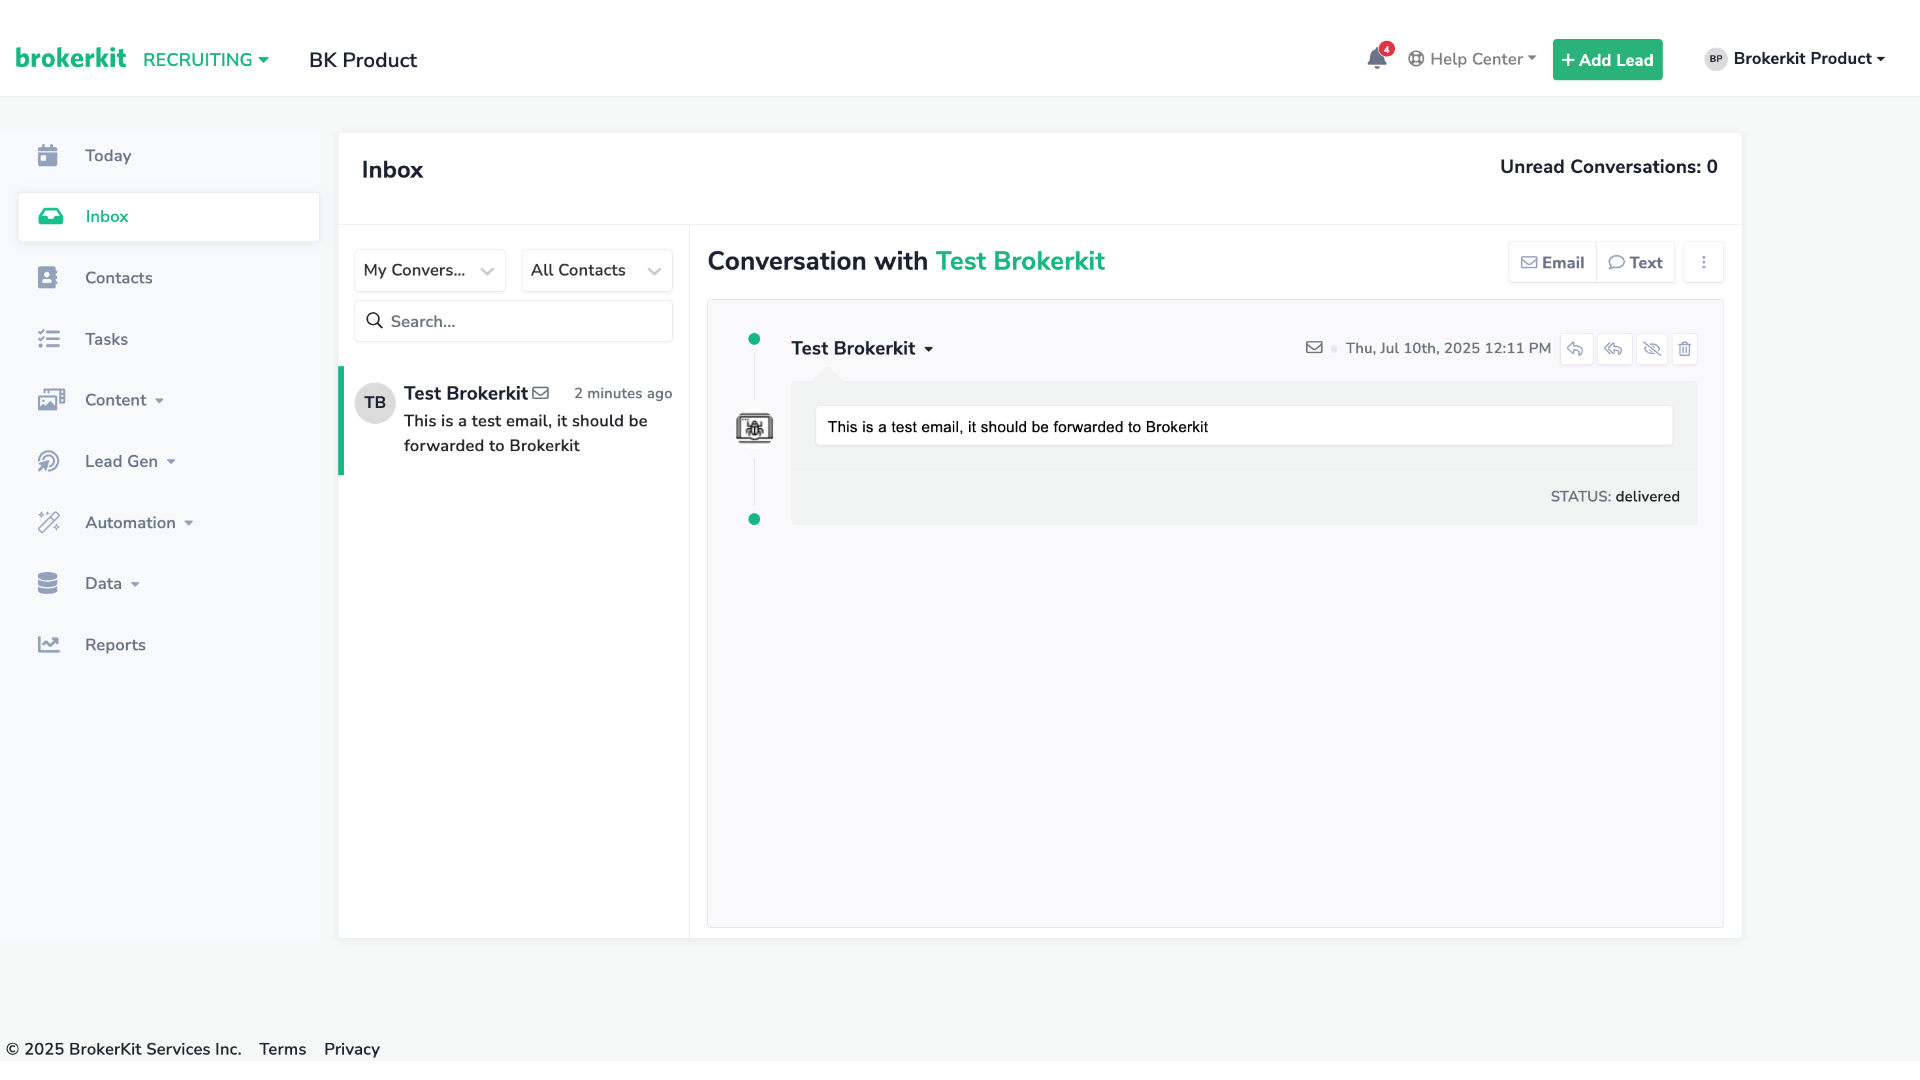The height and width of the screenshot is (1080, 1920).
Task: Open Test Brokerkit contact link in heading
Action: point(1020,261)
